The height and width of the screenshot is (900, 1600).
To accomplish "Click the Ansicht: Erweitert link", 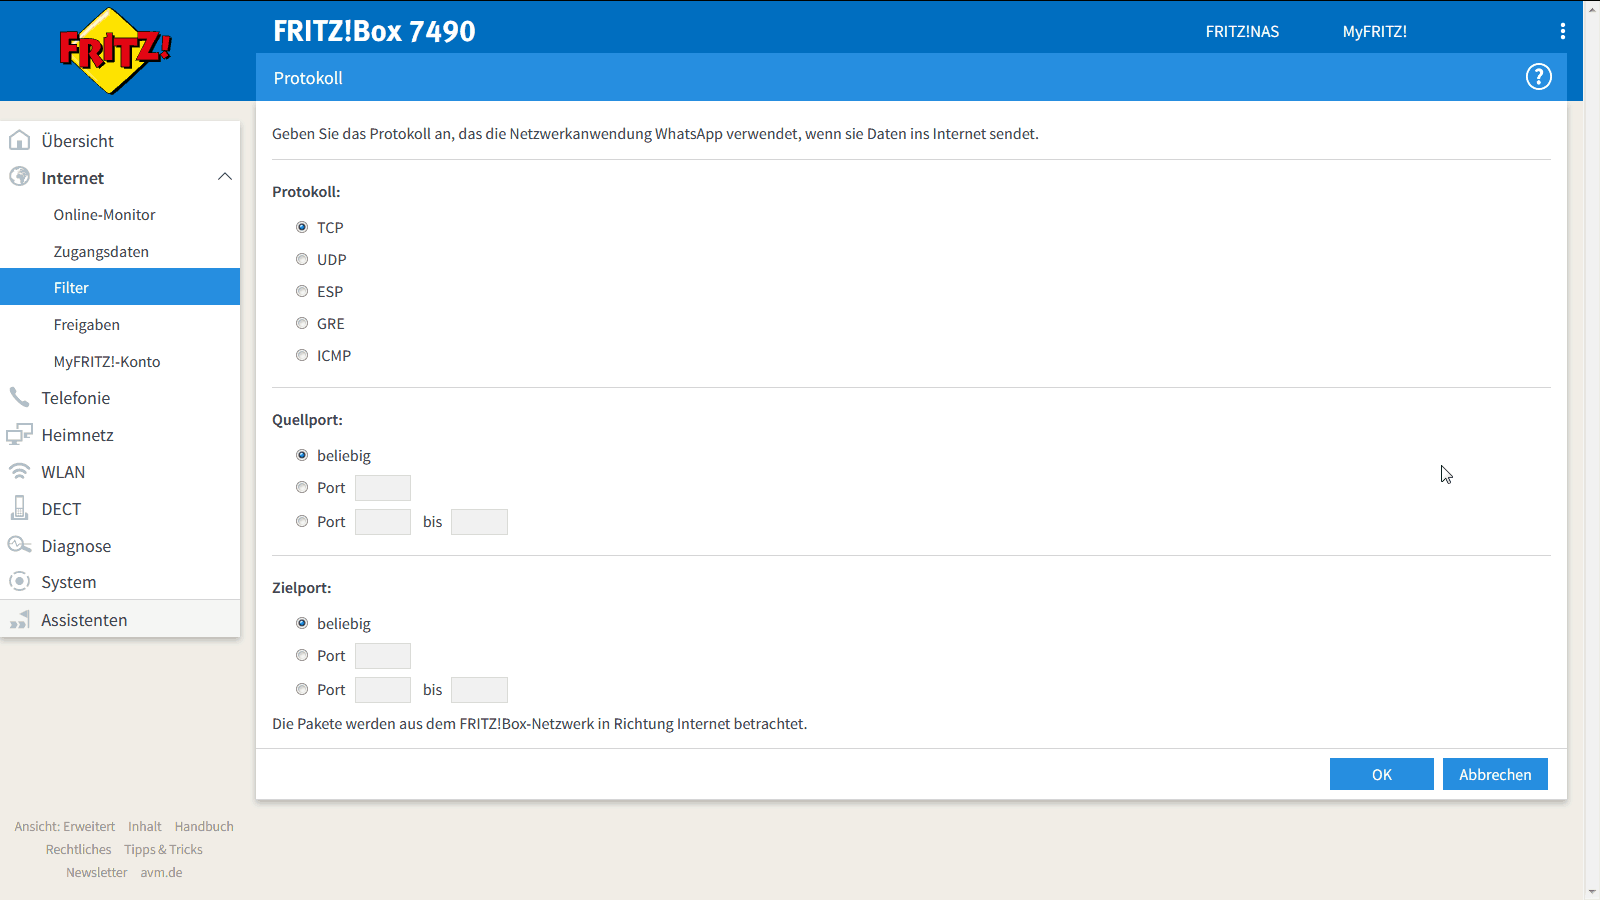I will point(65,826).
